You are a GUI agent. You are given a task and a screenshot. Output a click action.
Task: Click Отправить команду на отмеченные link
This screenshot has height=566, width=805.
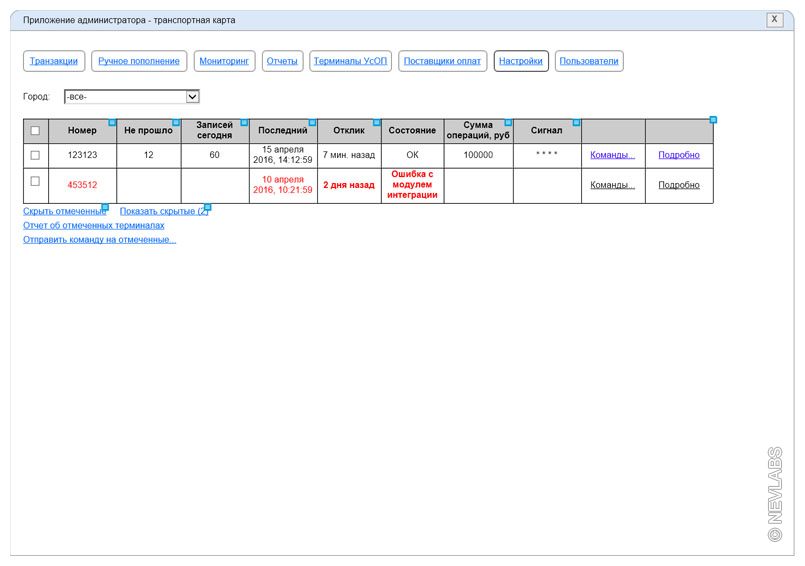pyautogui.click(x=99, y=240)
